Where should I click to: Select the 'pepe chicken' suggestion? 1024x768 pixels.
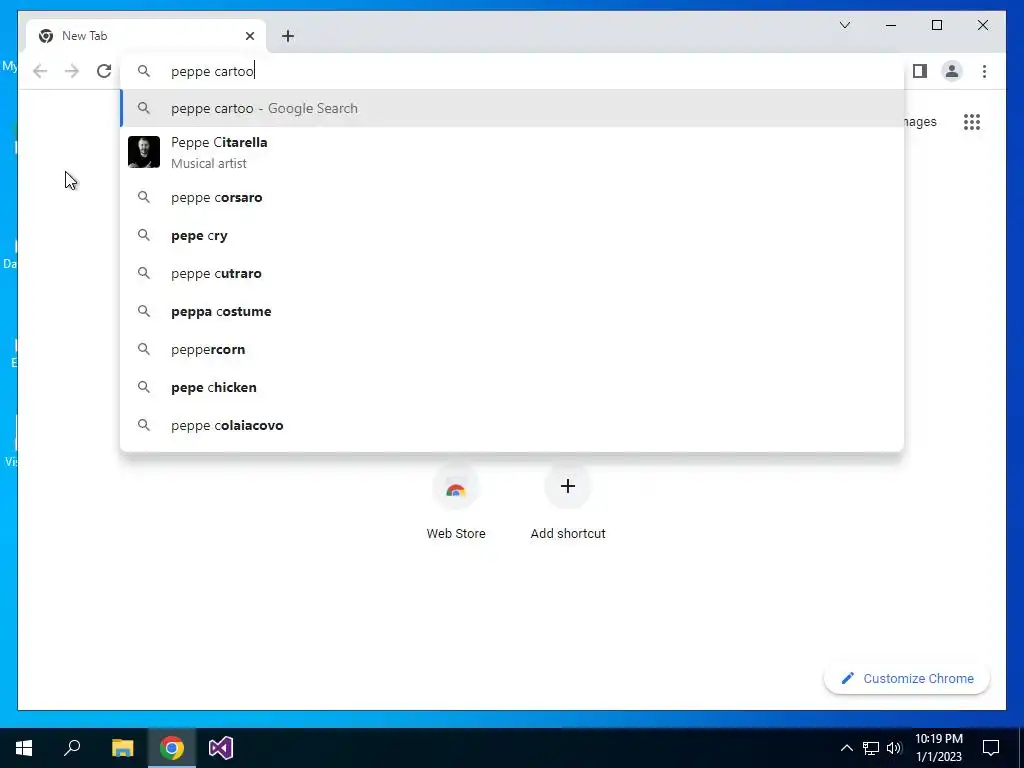click(x=512, y=387)
